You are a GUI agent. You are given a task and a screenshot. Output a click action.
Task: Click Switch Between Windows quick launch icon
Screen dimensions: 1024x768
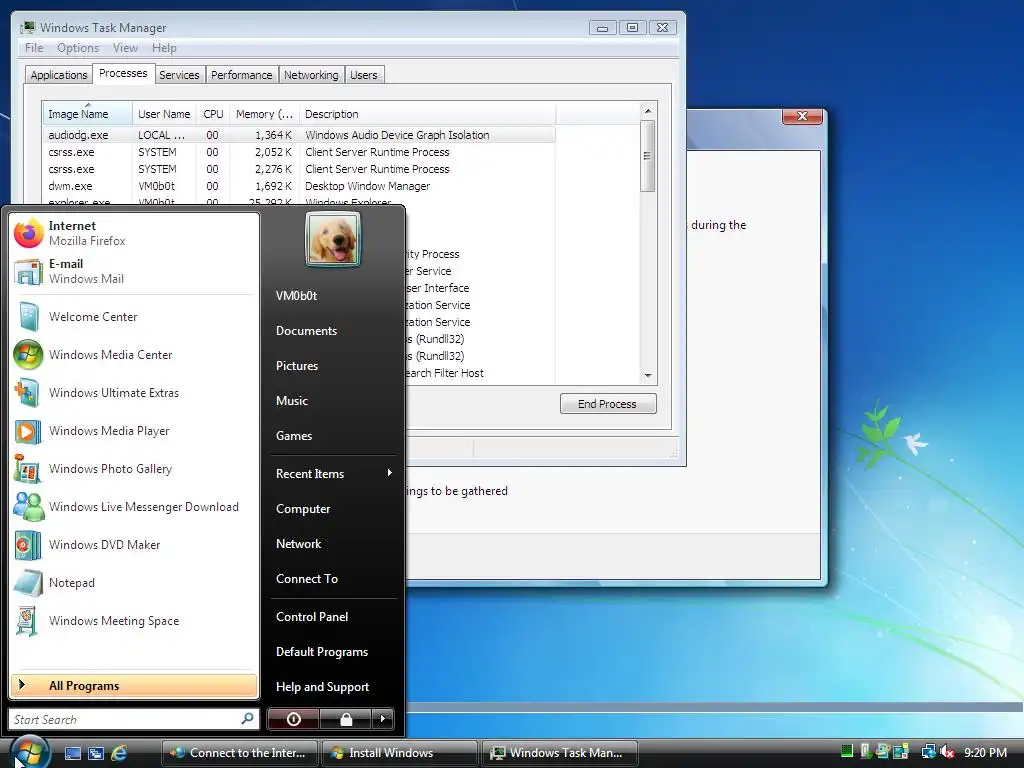coord(96,753)
